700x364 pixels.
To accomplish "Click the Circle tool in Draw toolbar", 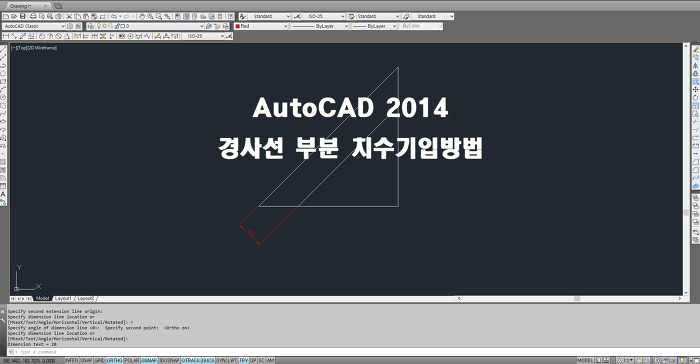I will [x=3, y=97].
